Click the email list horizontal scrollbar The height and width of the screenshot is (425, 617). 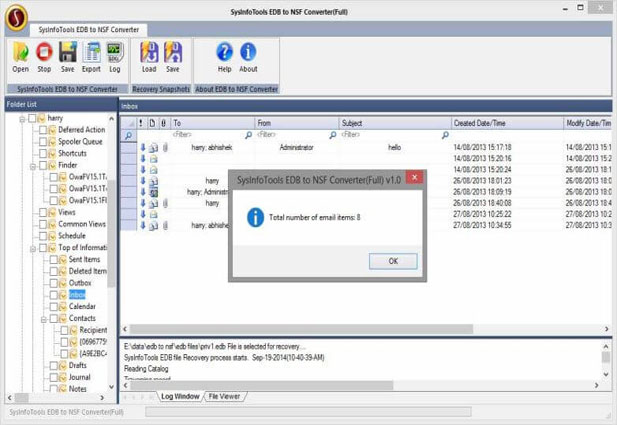301,329
